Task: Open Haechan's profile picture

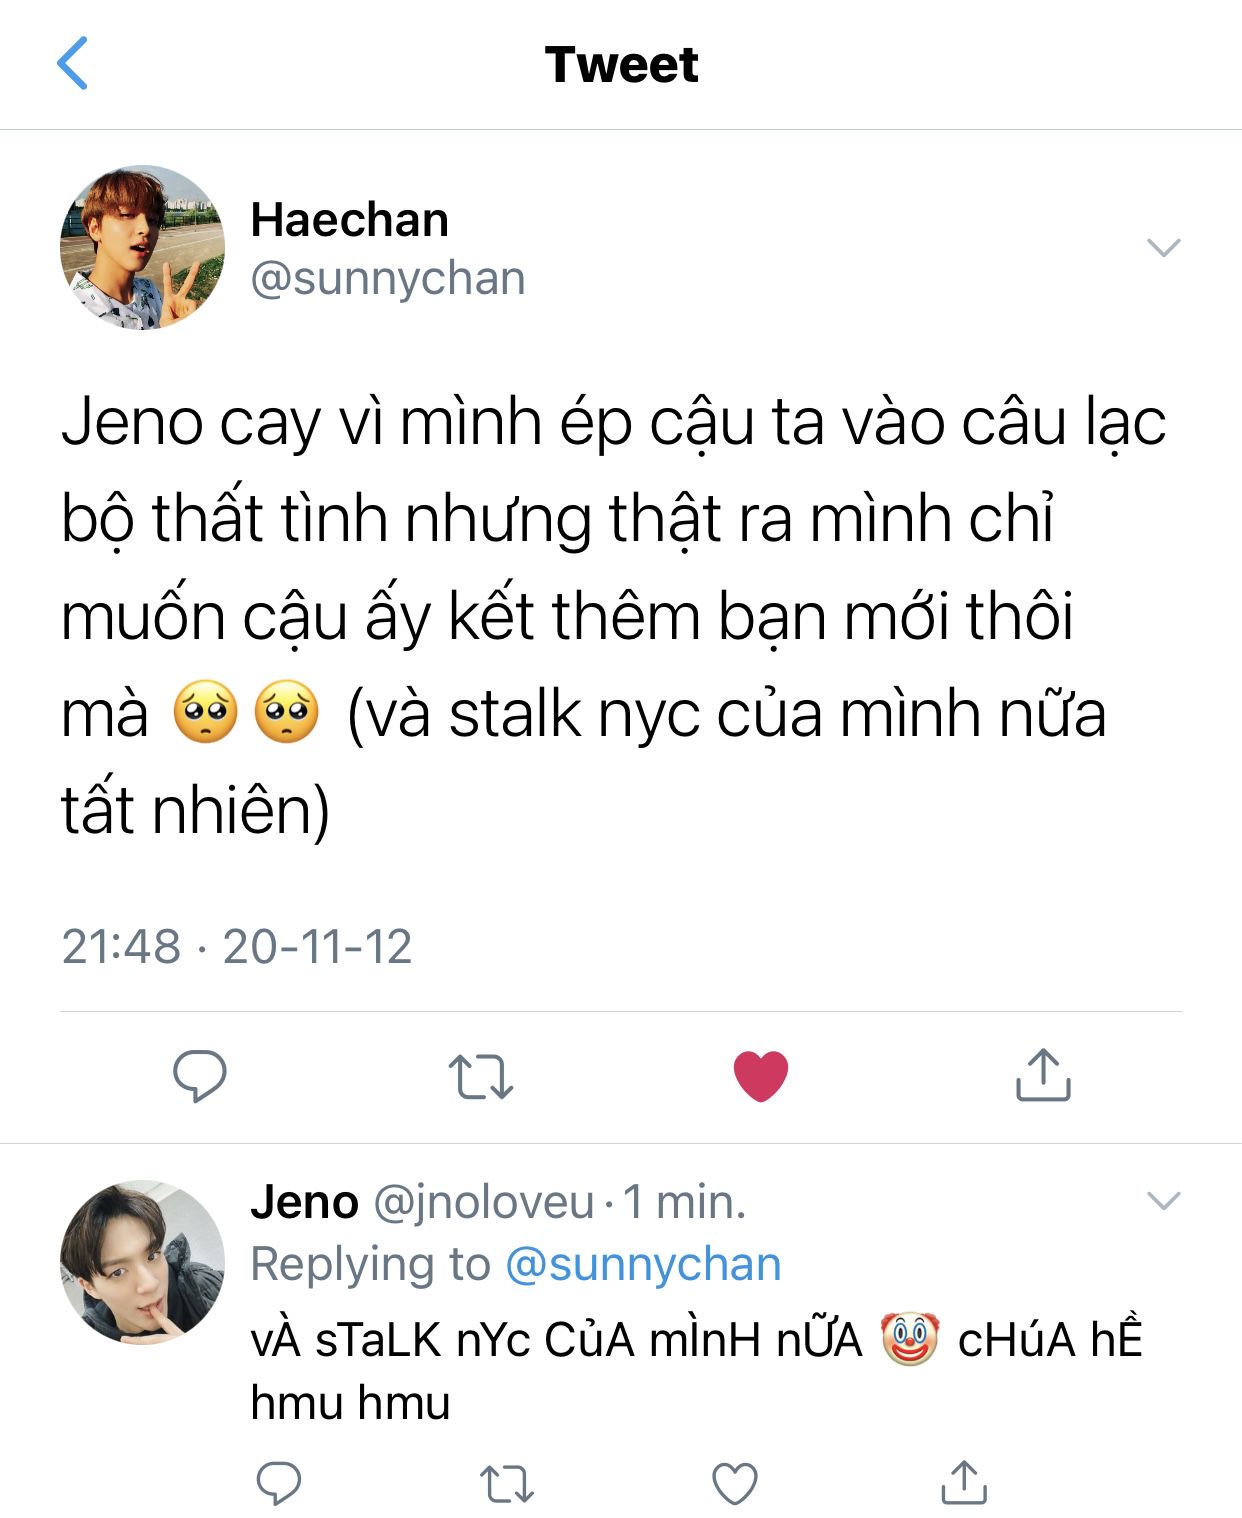Action: [142, 247]
